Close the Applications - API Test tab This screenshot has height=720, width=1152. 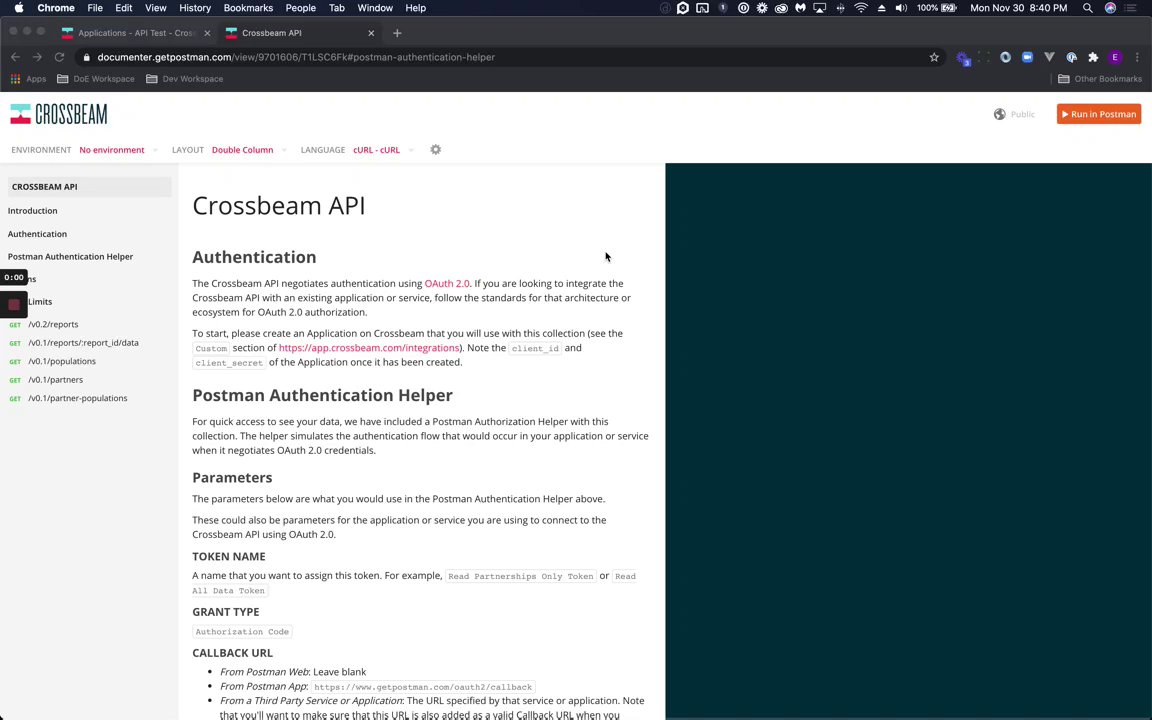point(207,33)
